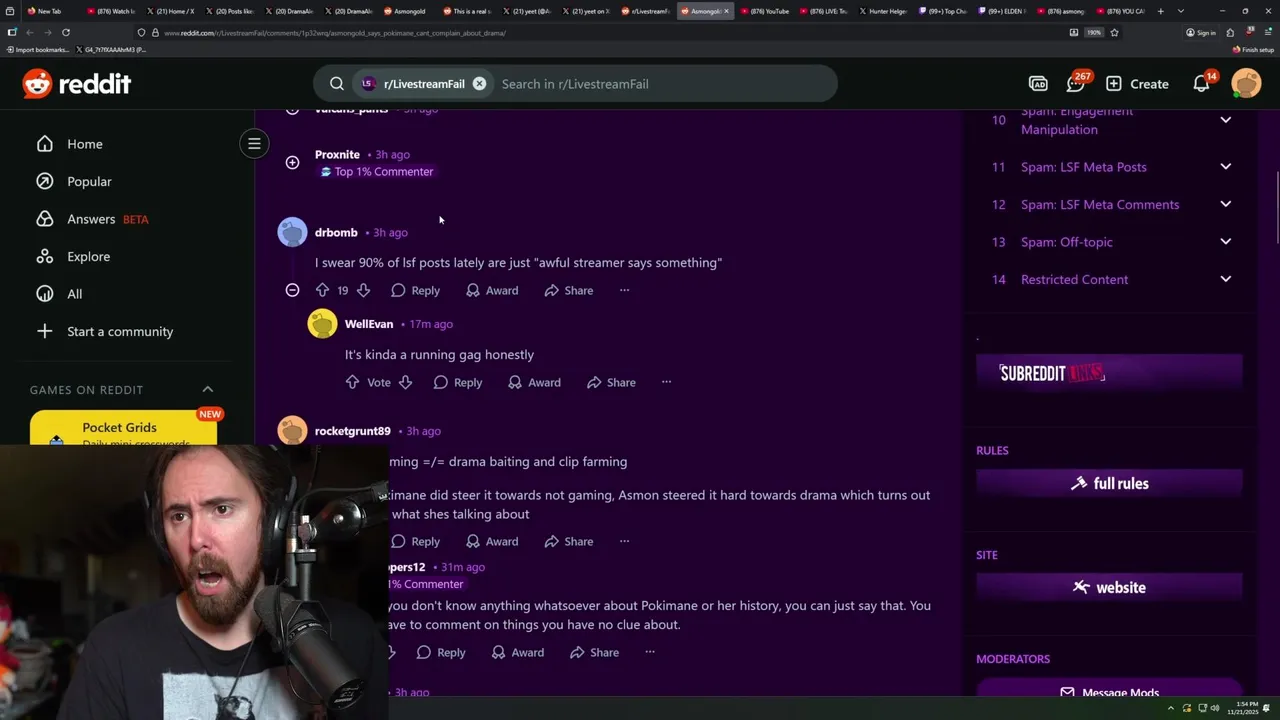Open the full rules button

[1109, 483]
